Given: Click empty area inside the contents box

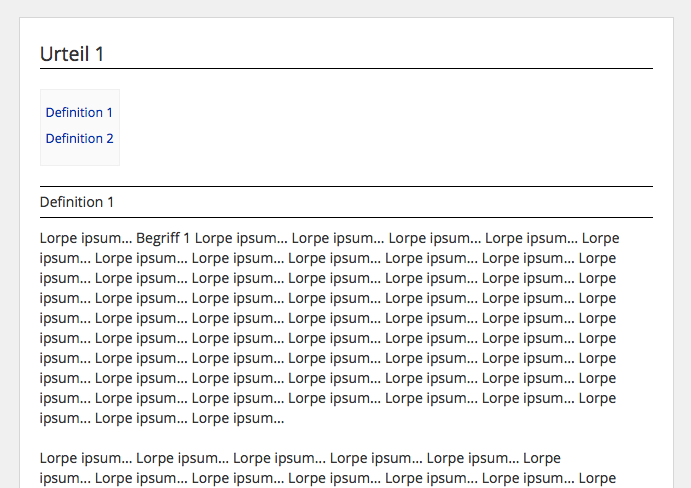Looking at the screenshot, I should coord(80,155).
